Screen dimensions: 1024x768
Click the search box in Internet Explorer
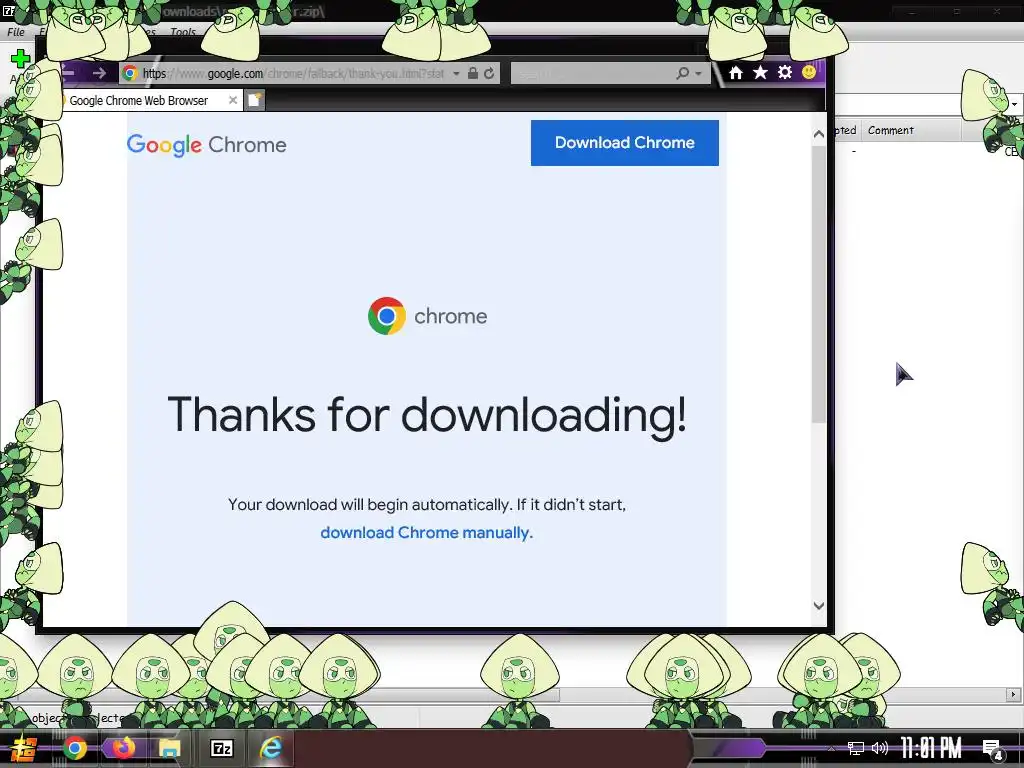(x=592, y=73)
